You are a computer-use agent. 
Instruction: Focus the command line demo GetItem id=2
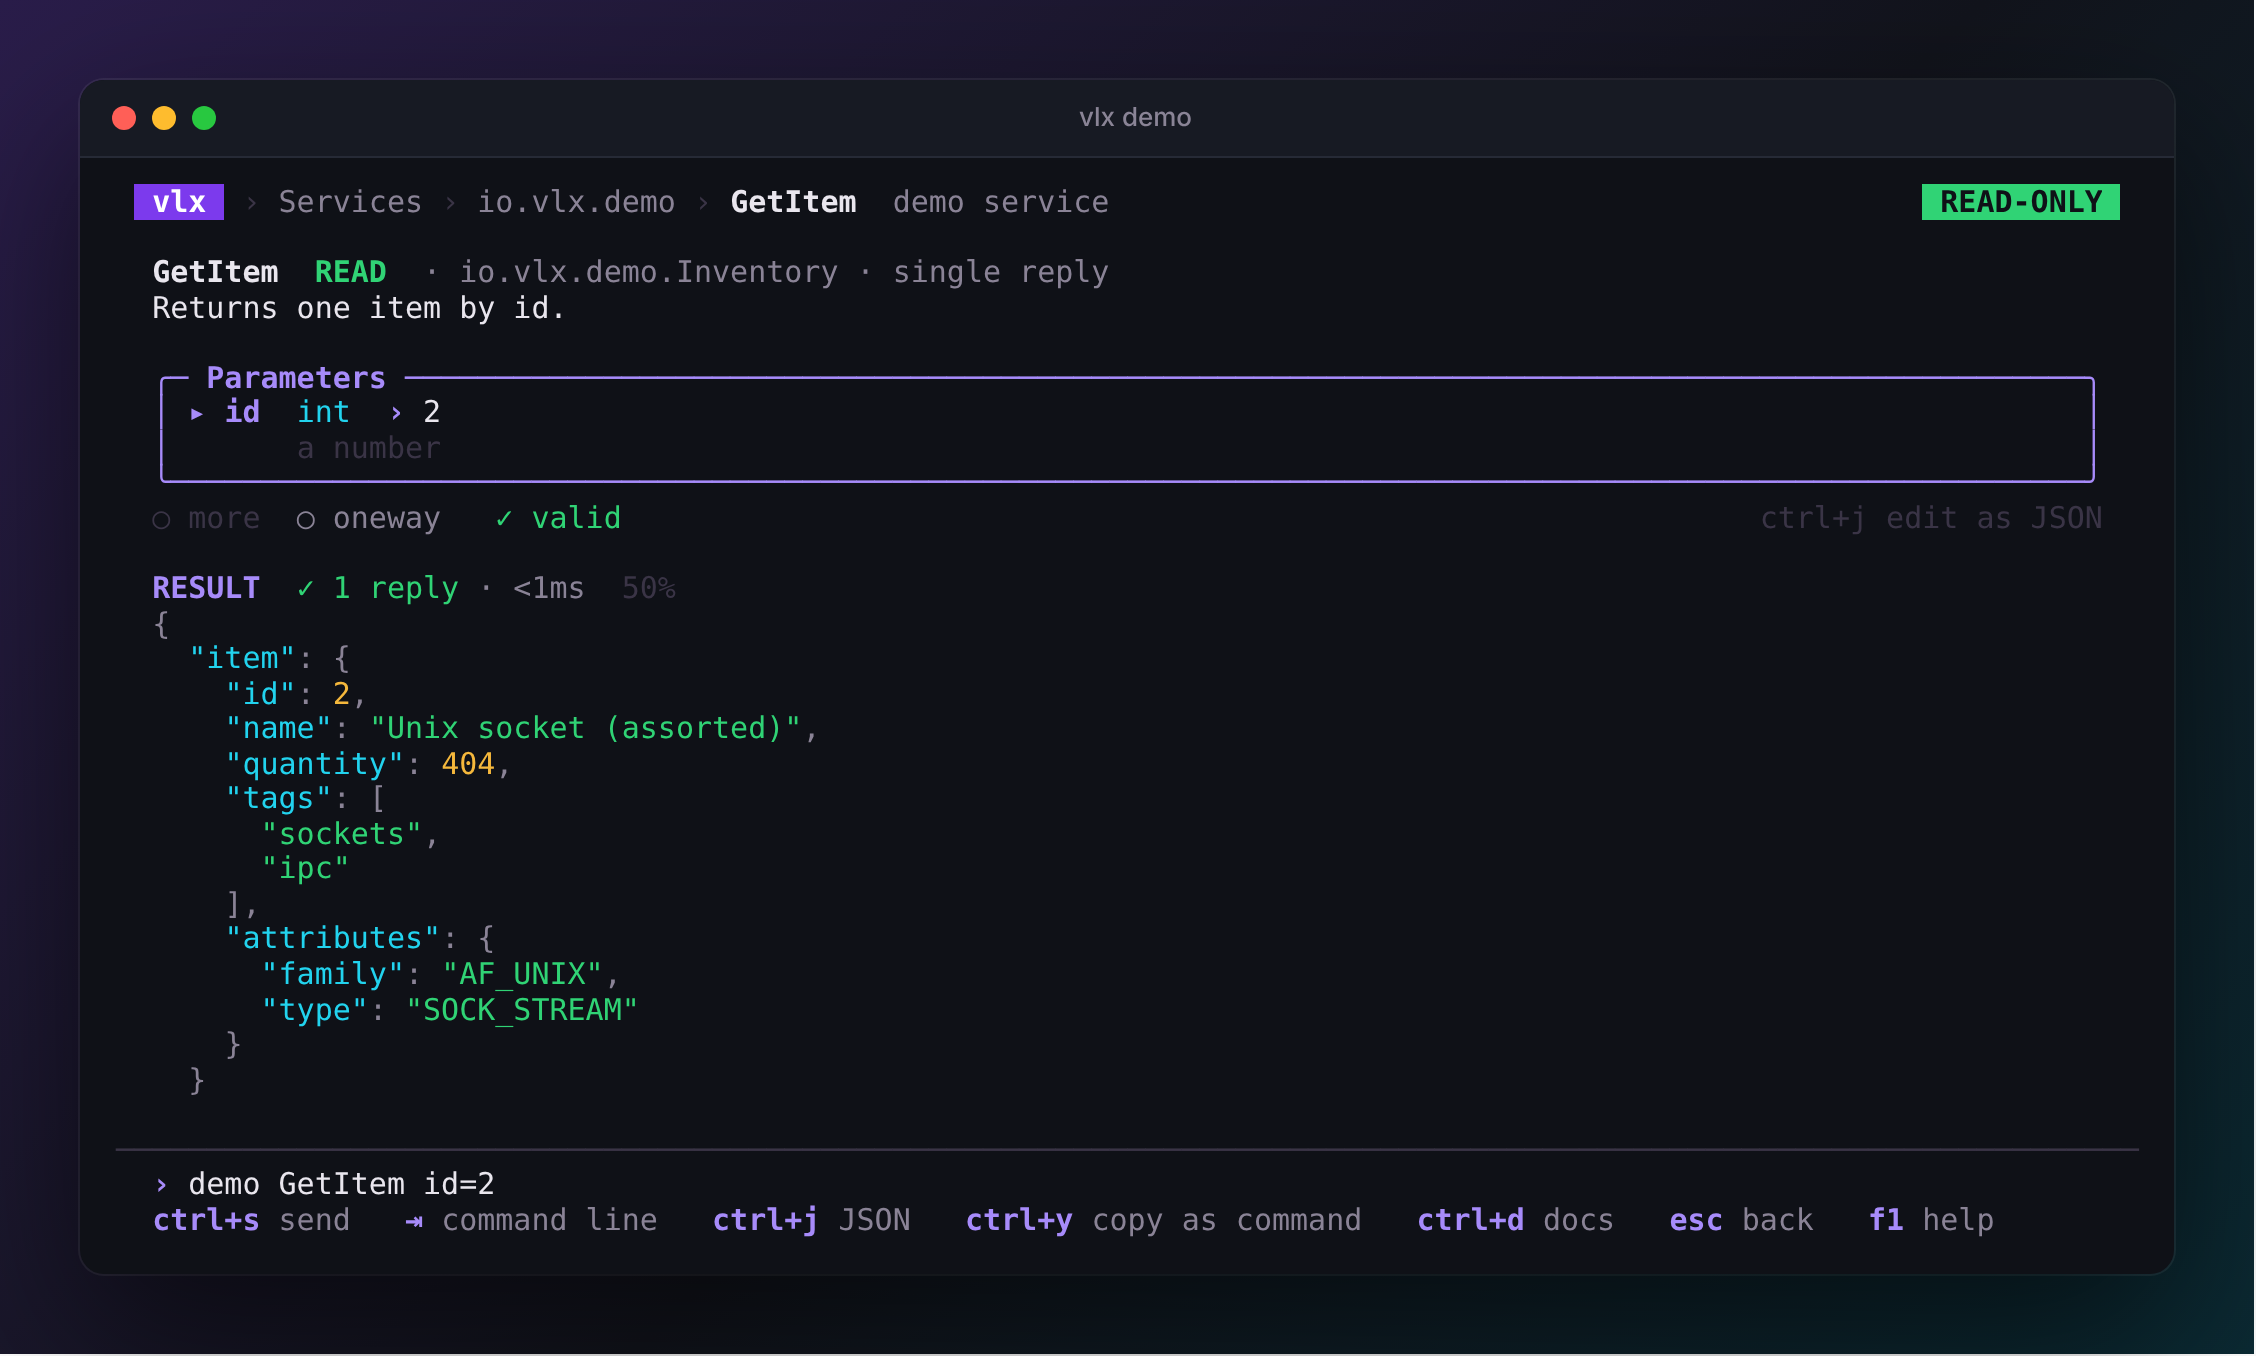point(341,1184)
